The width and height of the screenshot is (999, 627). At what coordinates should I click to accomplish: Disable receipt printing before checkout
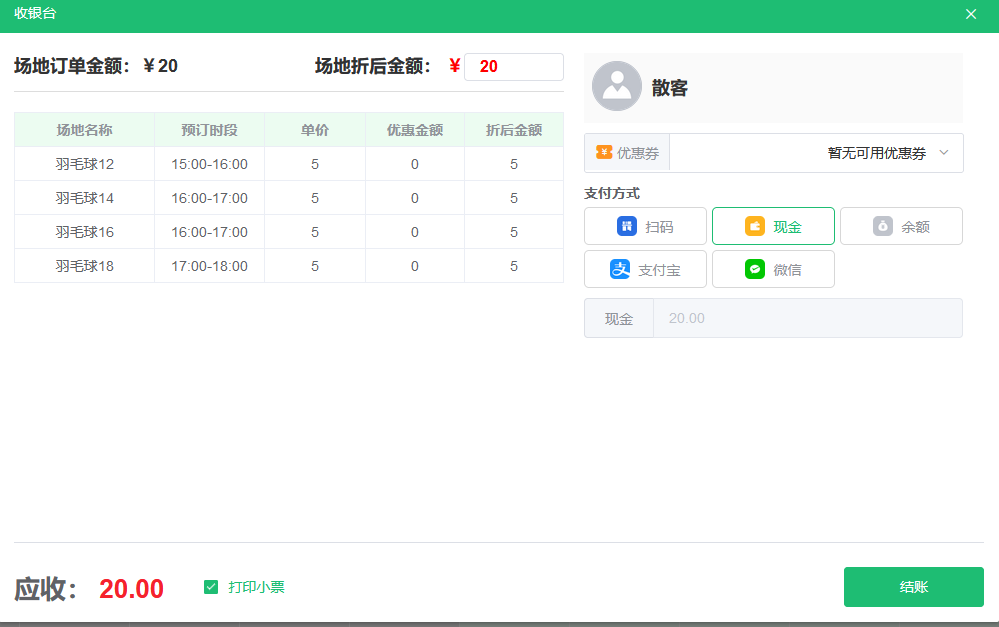coord(210,587)
